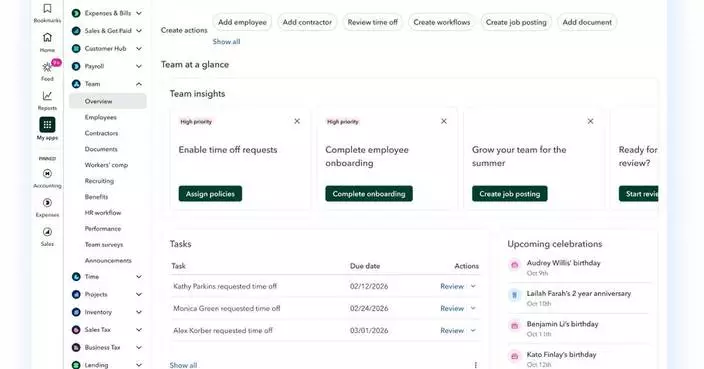Expand the Time section chevron
704x369 pixels.
pos(139,277)
